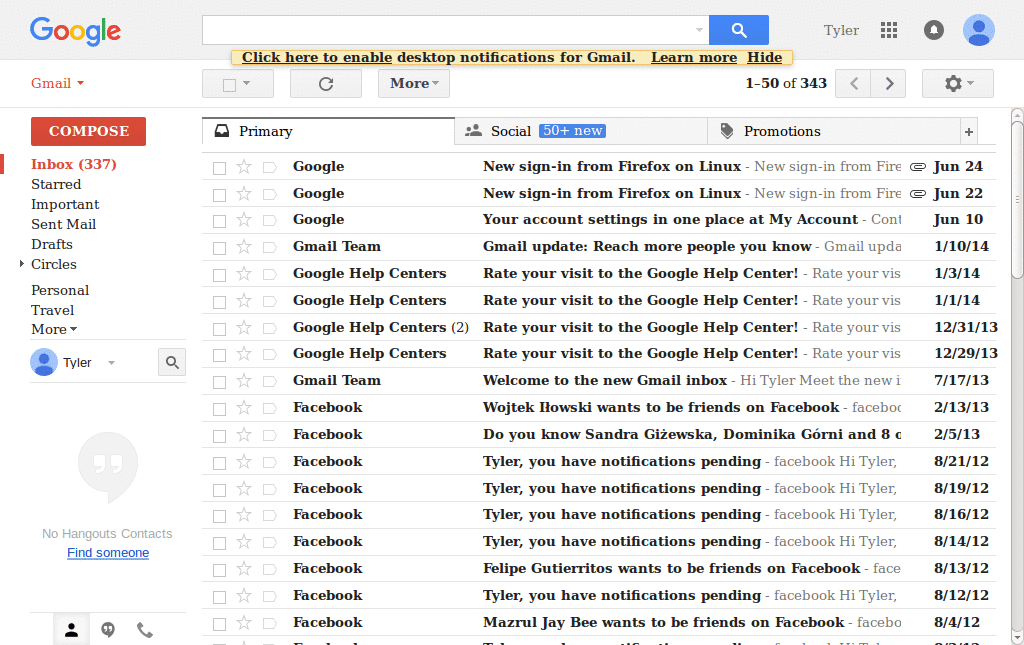This screenshot has width=1024, height=645.
Task: Open the notifications bell
Action: point(934,30)
